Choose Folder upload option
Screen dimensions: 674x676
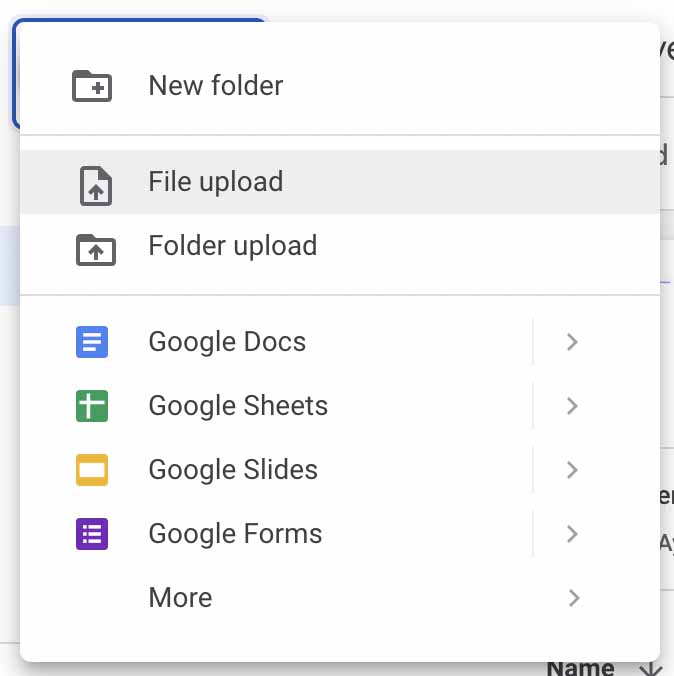click(340, 246)
